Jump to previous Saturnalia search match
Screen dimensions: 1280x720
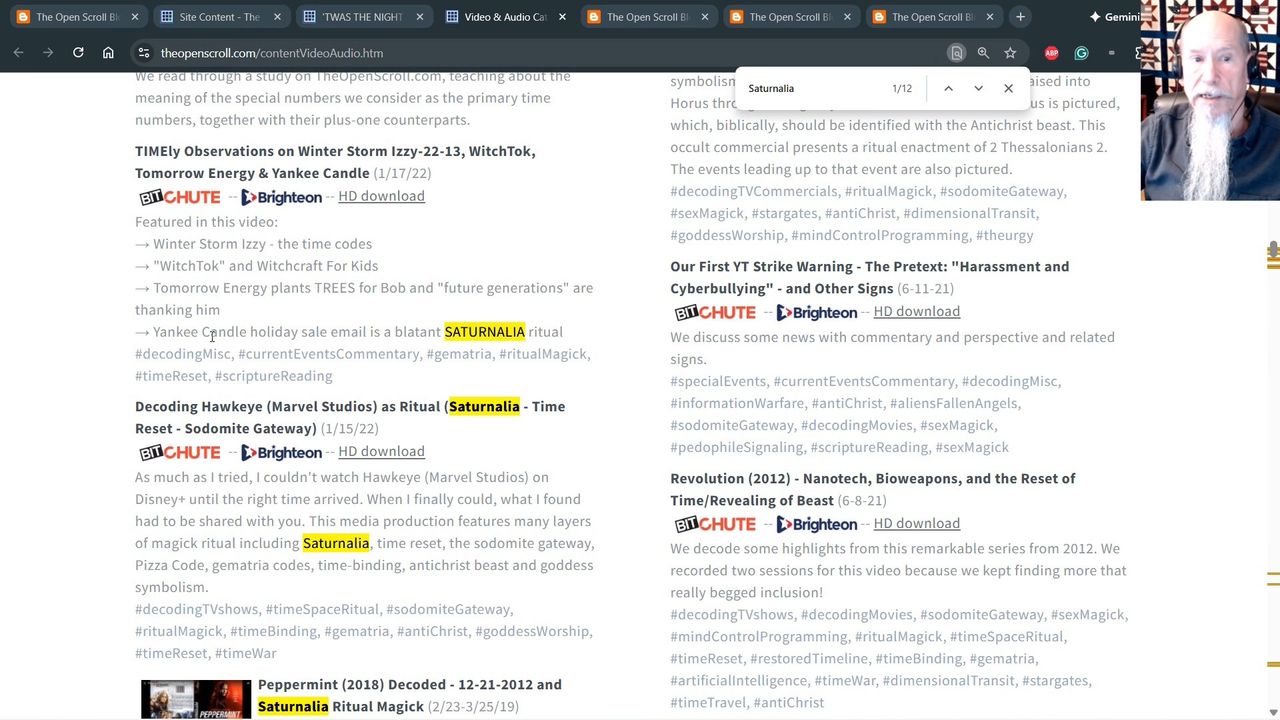pyautogui.click(x=948, y=88)
